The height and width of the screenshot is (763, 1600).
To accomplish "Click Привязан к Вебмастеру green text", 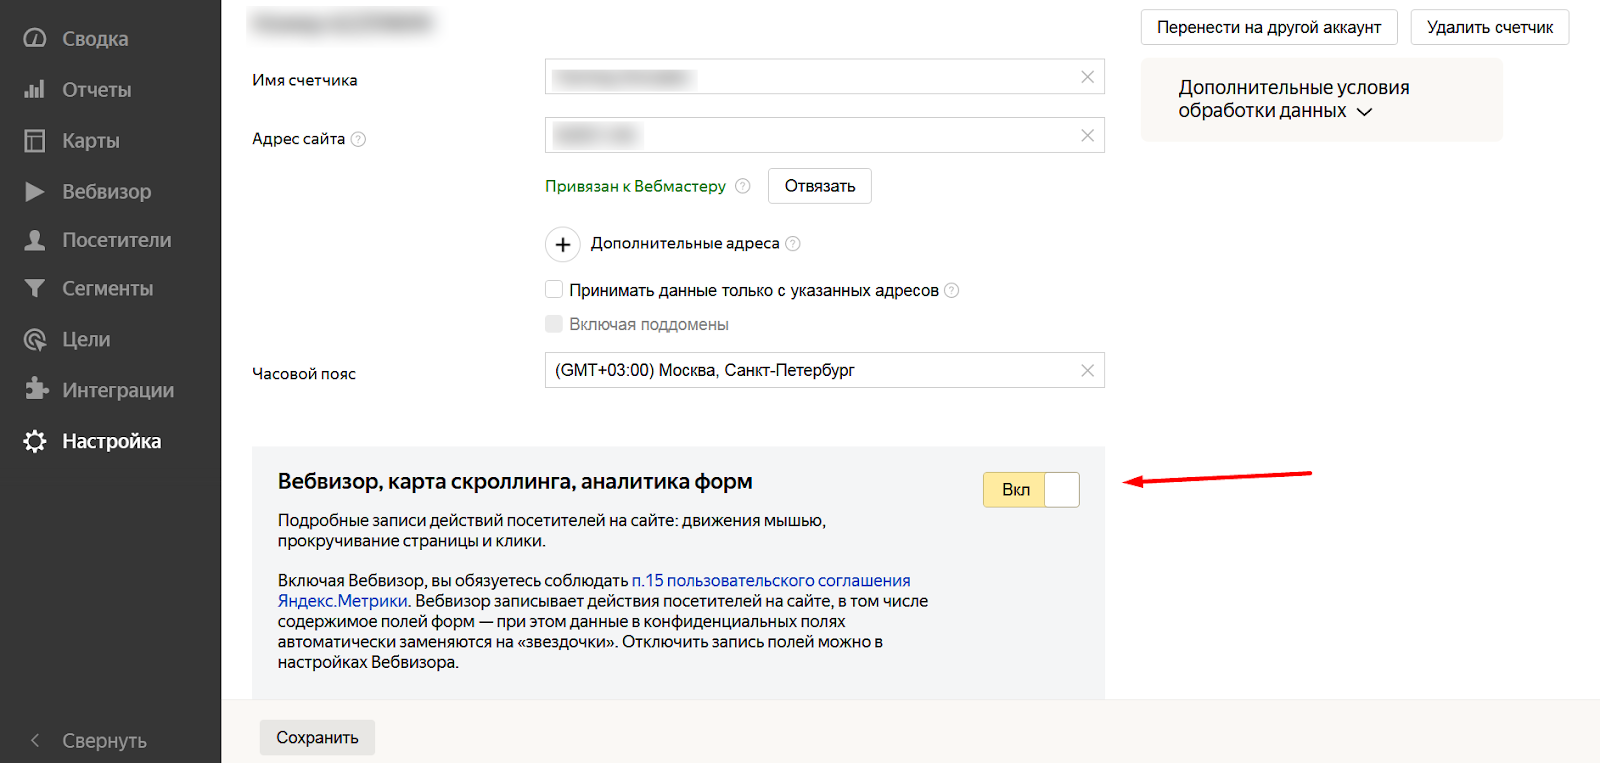I will (x=635, y=186).
